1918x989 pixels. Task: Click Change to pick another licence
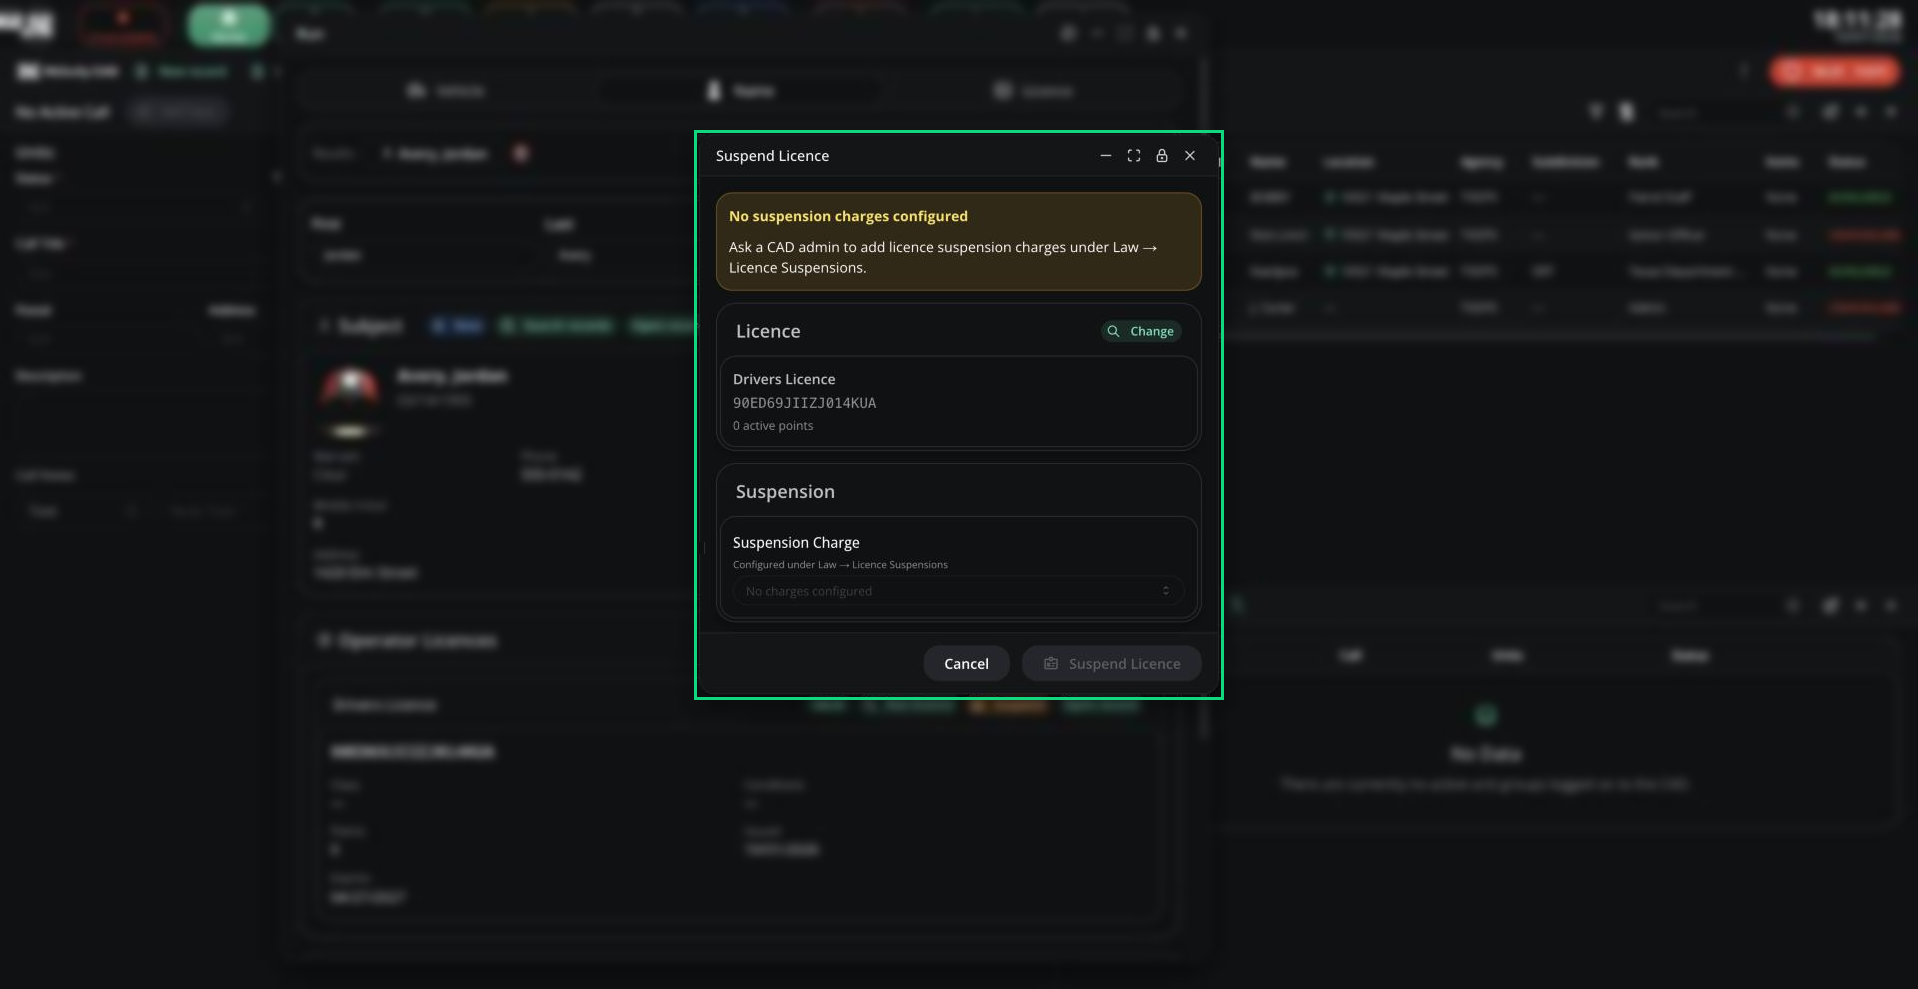[x=1141, y=331]
